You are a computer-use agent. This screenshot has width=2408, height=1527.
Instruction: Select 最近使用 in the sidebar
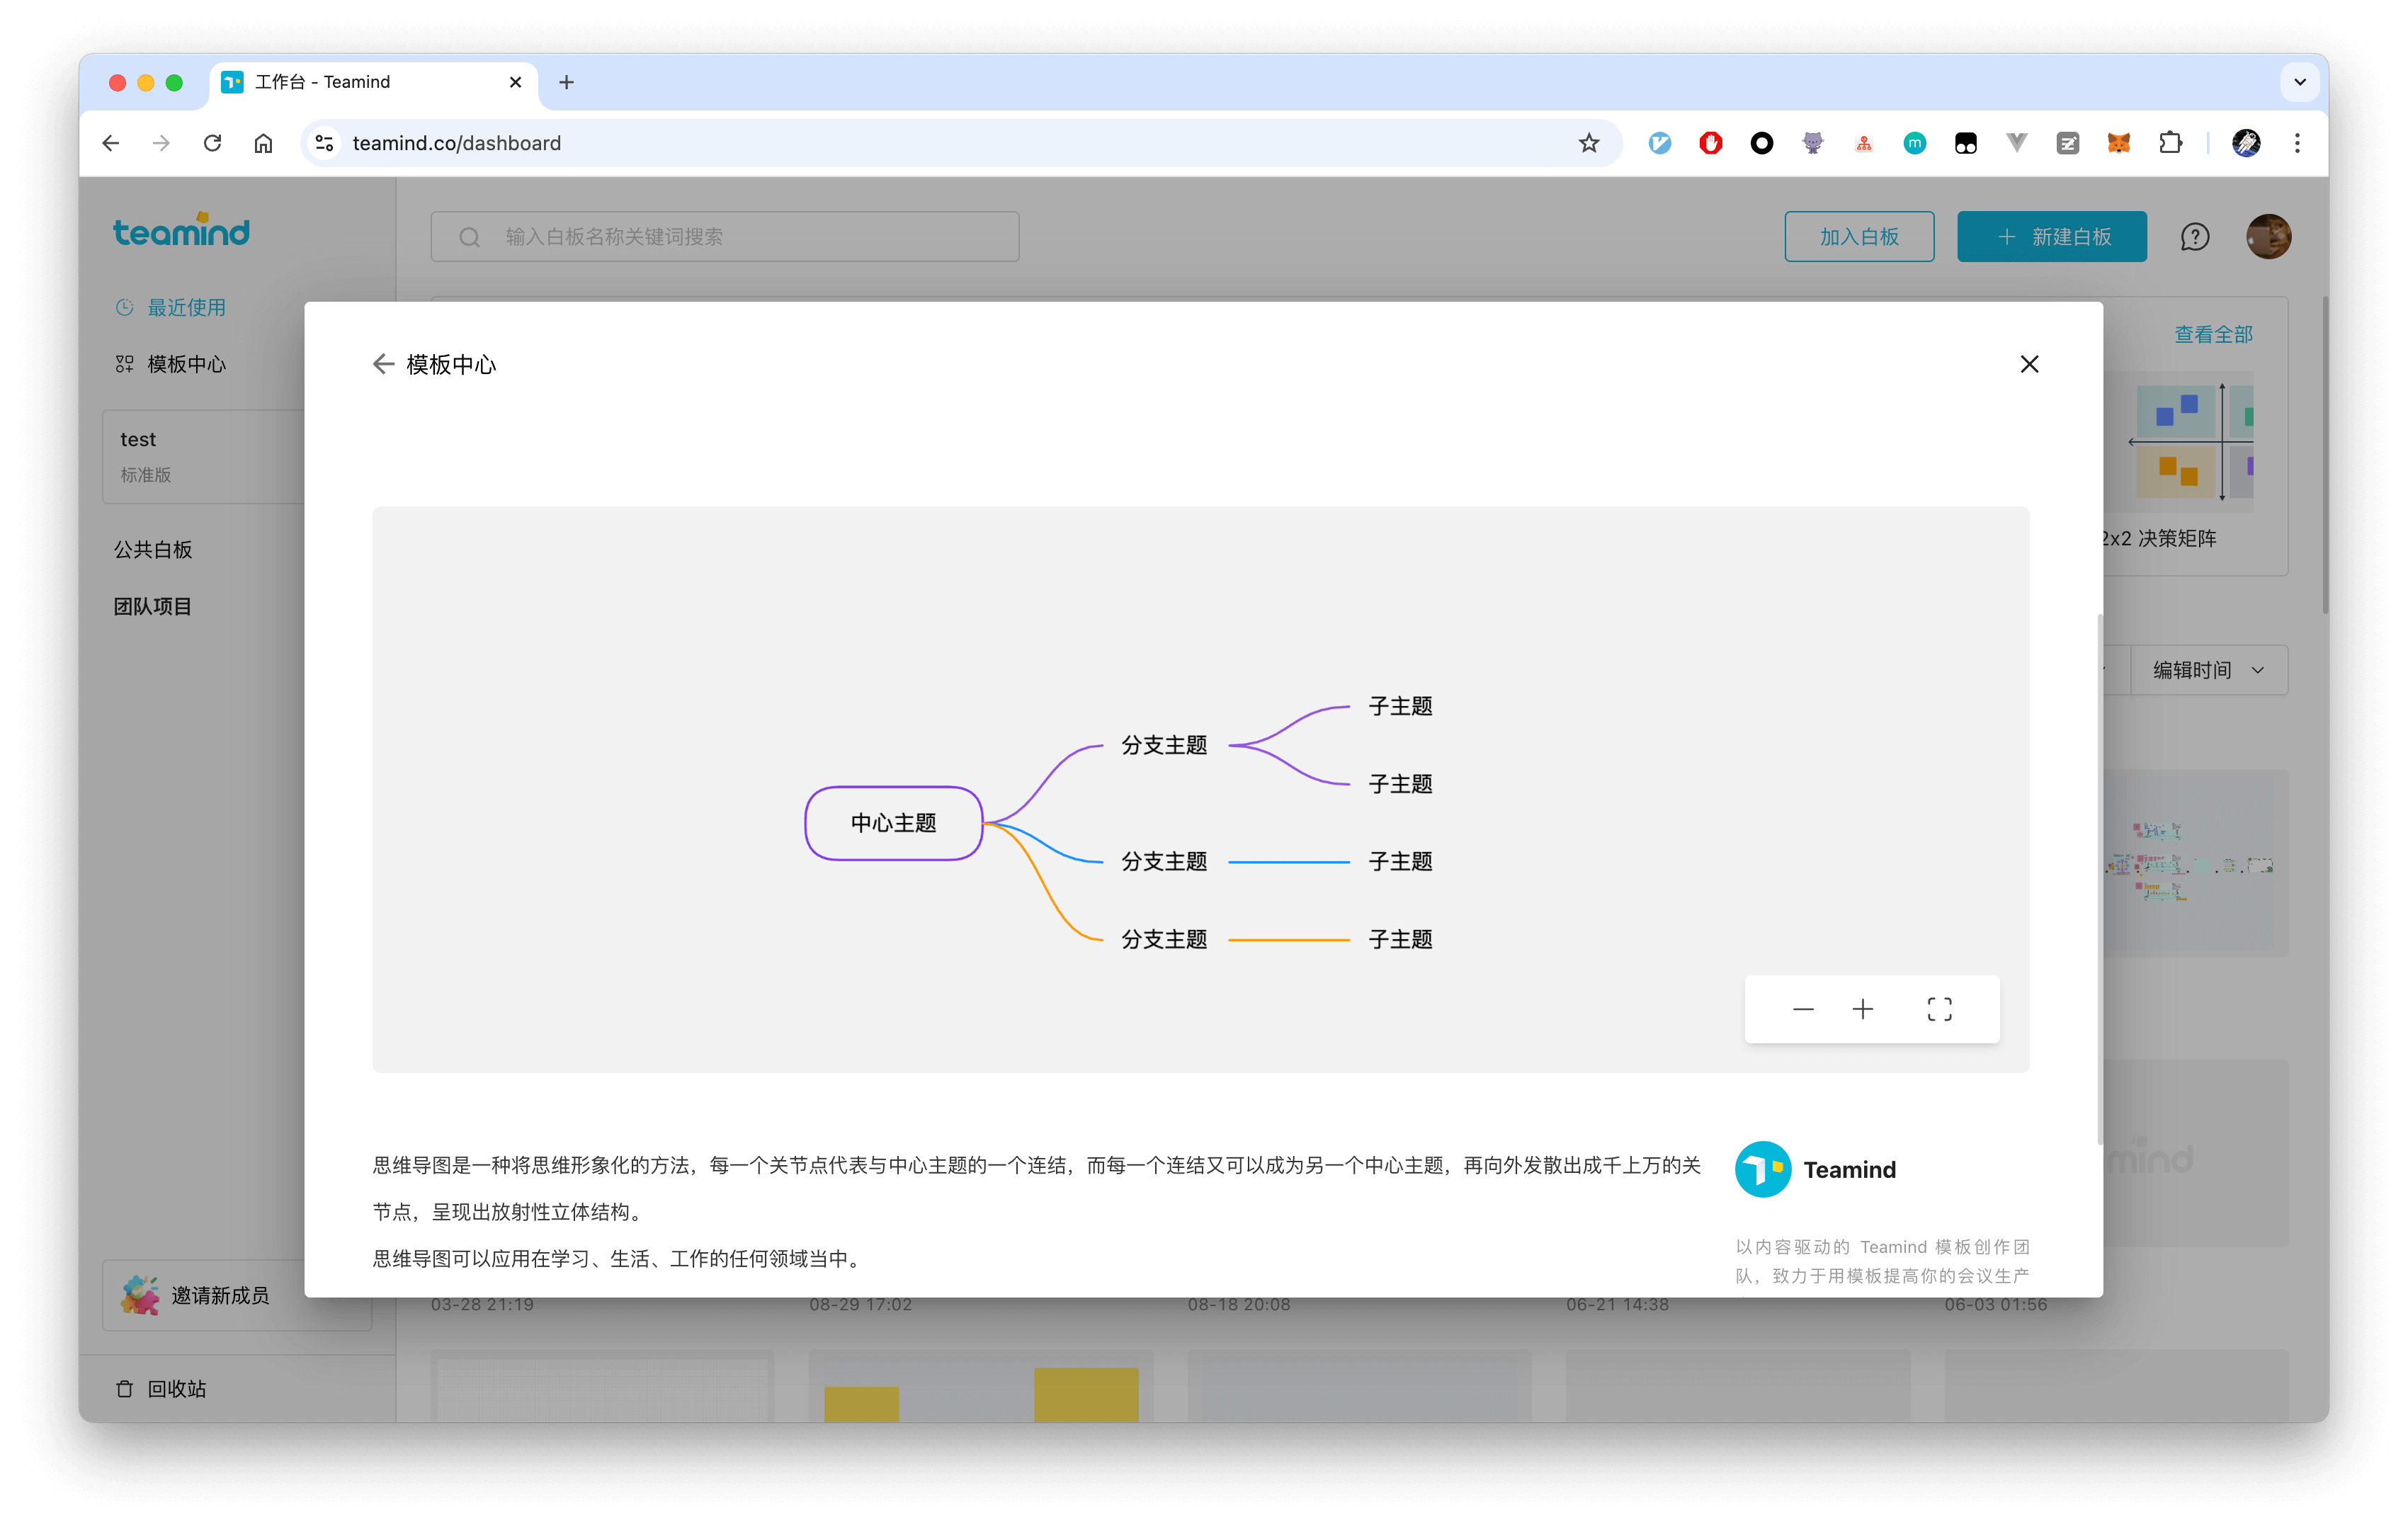[x=186, y=308]
